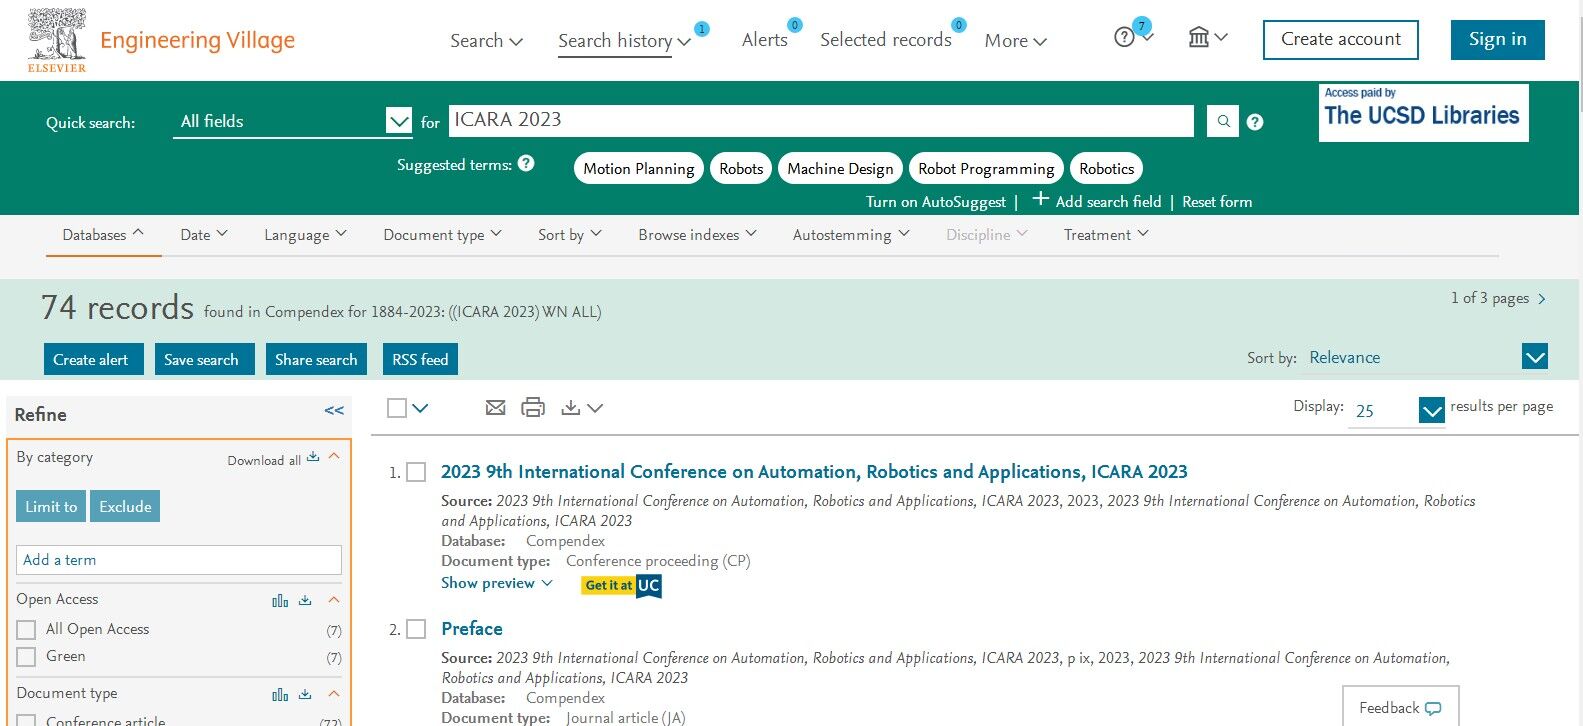Open the quick search help question mark
The height and width of the screenshot is (726, 1583).
(1255, 122)
